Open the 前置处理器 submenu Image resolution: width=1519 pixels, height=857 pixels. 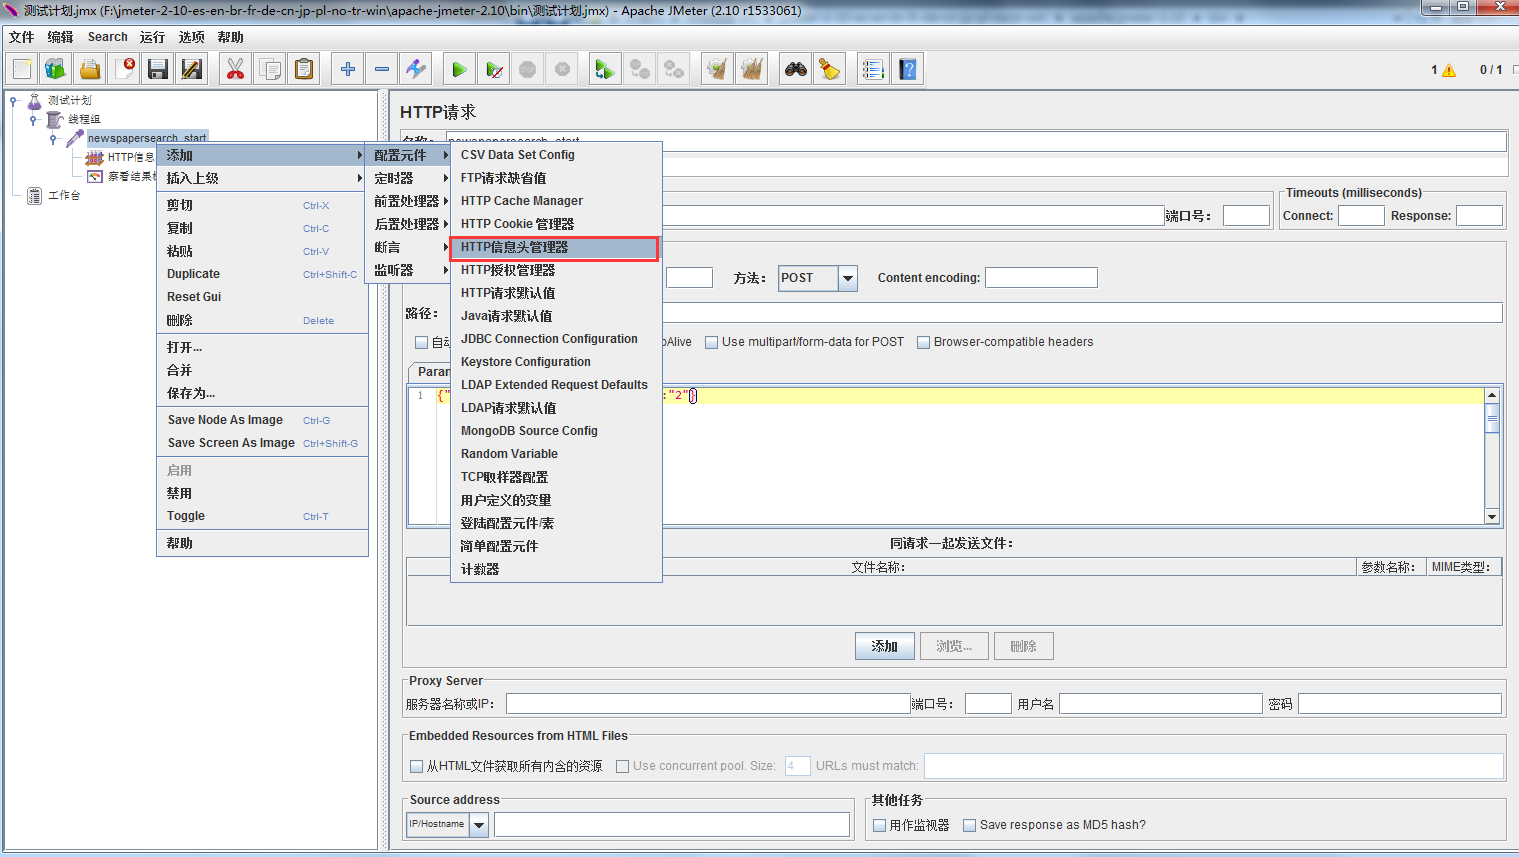pos(408,201)
